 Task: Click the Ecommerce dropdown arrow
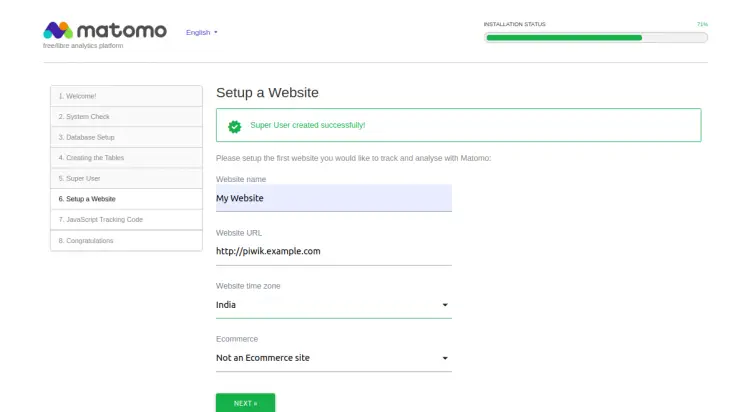[445, 357]
